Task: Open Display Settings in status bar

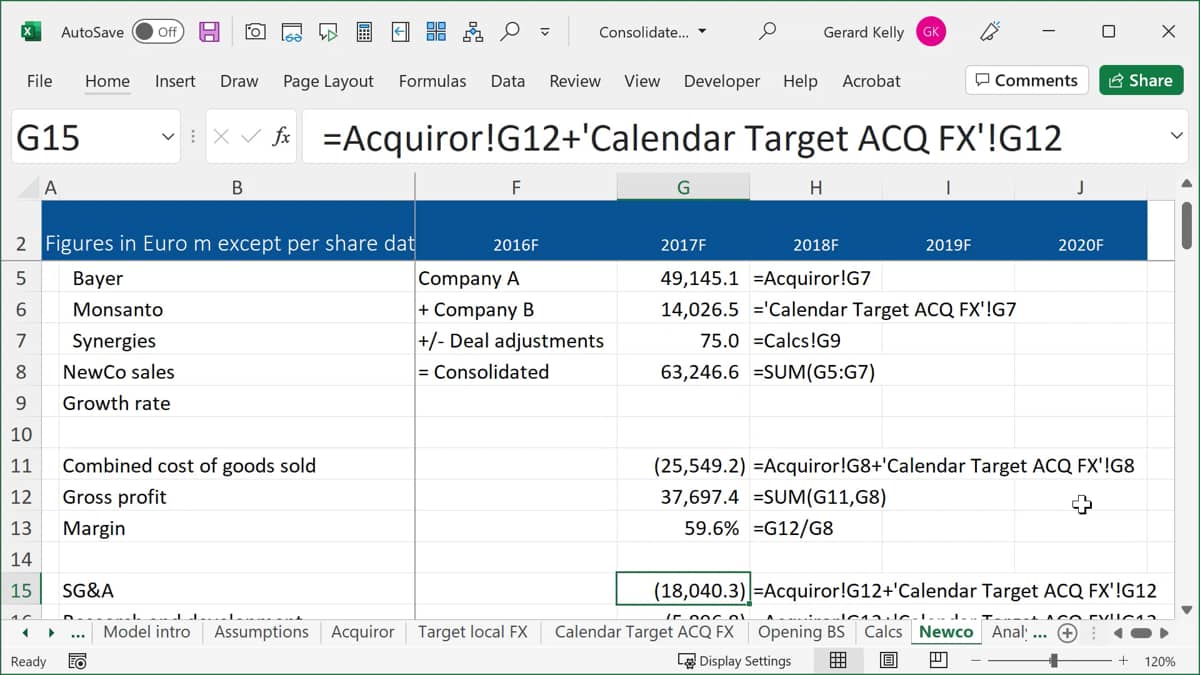Action: pos(734,661)
